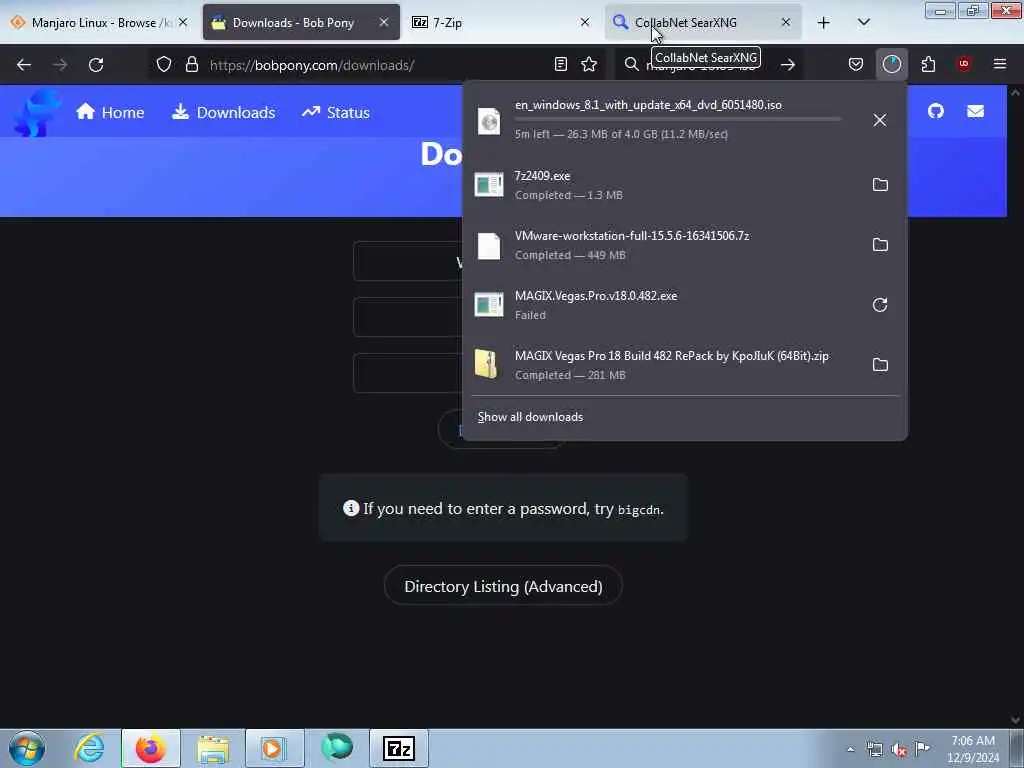Open the Downloads navigation link

223,112
